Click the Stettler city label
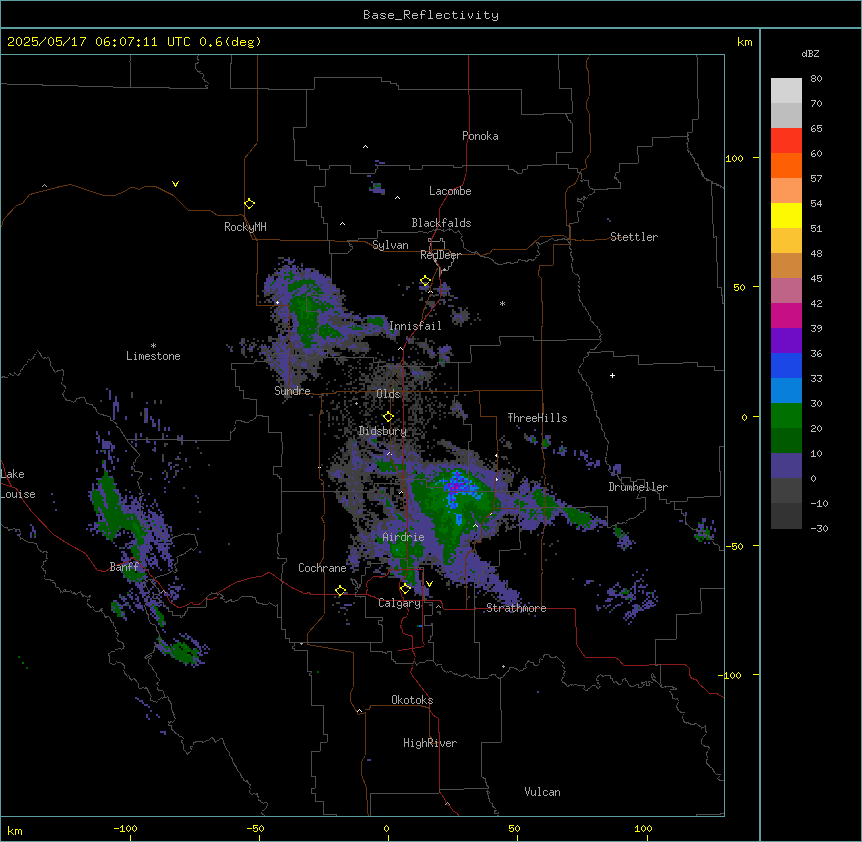Viewport: 862px width, 842px height. tap(633, 237)
